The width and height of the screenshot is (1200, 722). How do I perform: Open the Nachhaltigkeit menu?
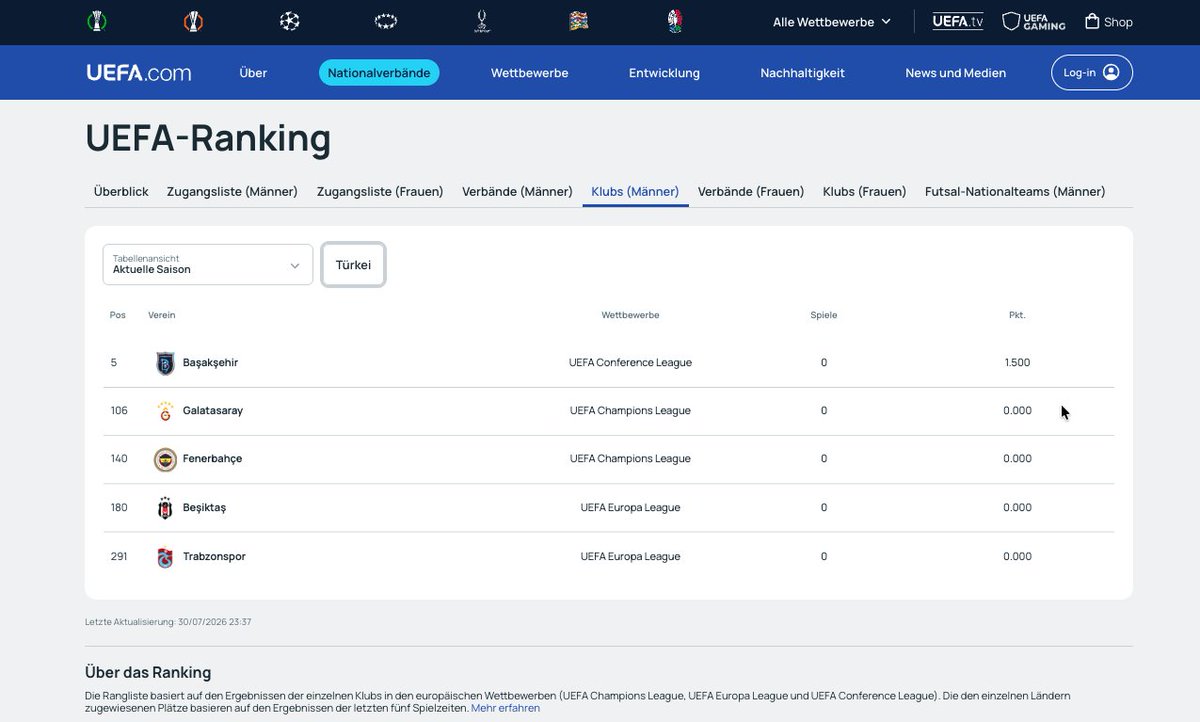tap(803, 72)
